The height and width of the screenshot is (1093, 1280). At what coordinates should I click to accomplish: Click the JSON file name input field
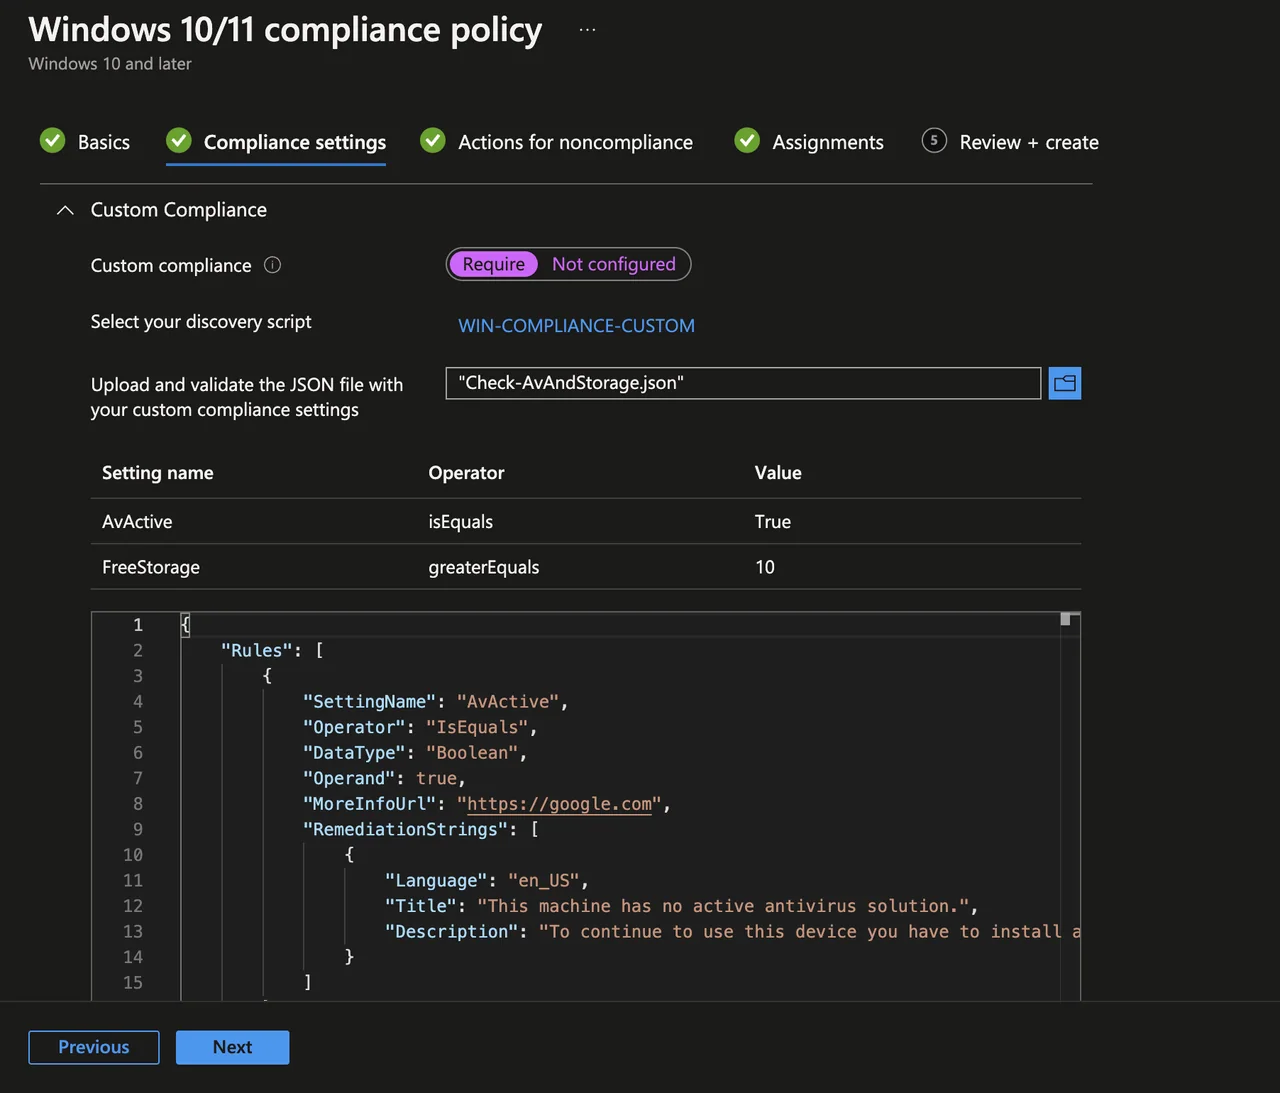(743, 383)
